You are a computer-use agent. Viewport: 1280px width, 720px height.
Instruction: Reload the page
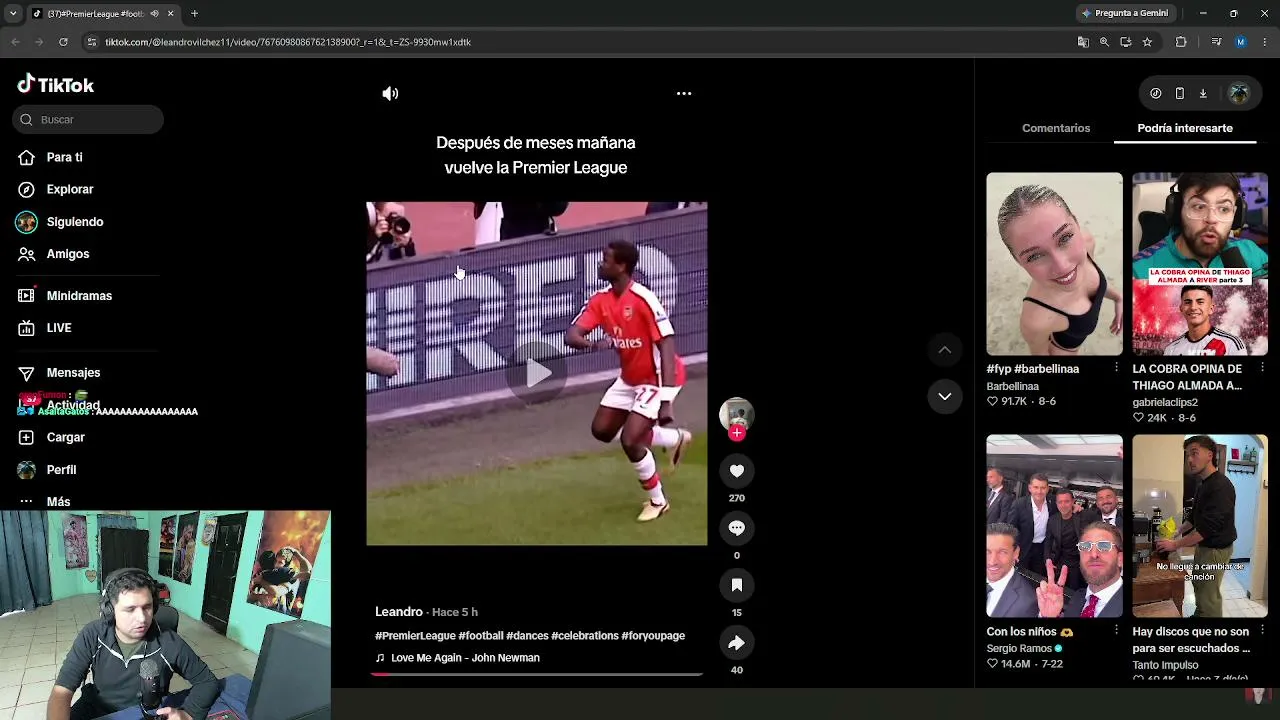pos(63,42)
